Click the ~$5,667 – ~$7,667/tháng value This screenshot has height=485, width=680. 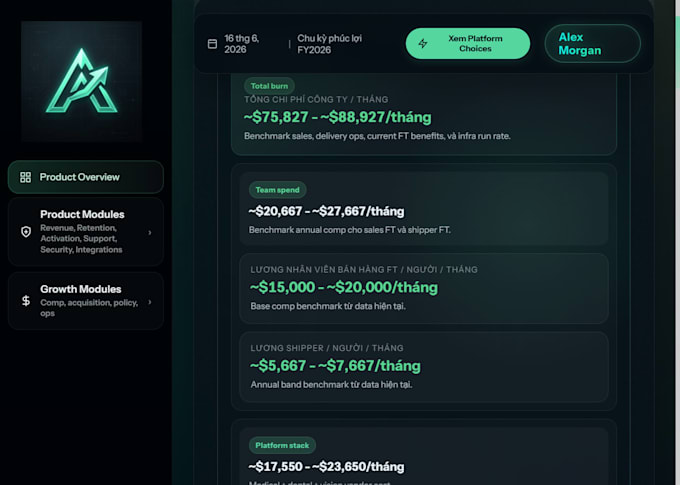coord(335,366)
